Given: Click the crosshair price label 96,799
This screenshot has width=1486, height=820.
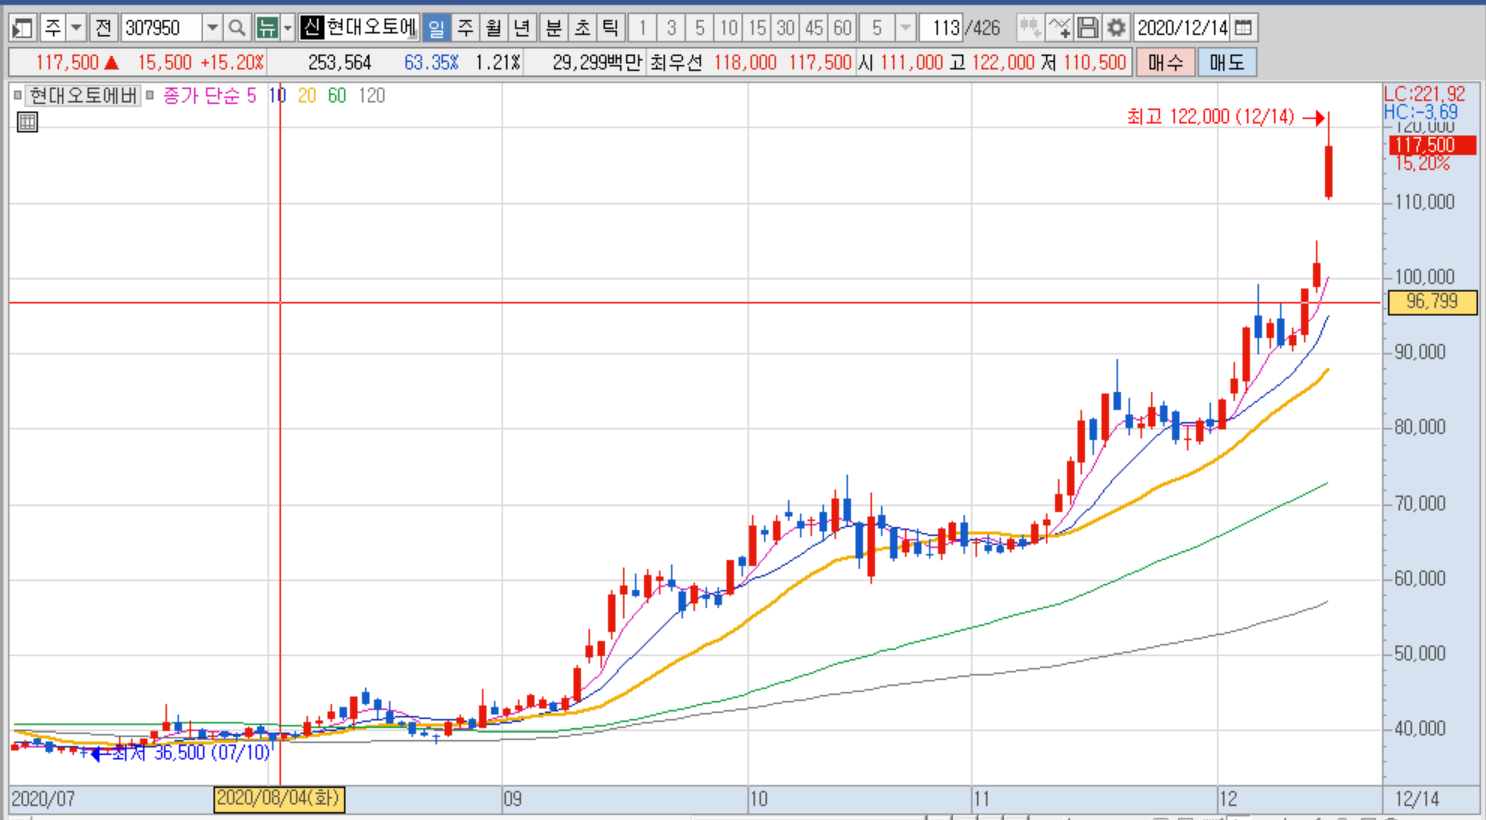Looking at the screenshot, I should tap(1432, 301).
